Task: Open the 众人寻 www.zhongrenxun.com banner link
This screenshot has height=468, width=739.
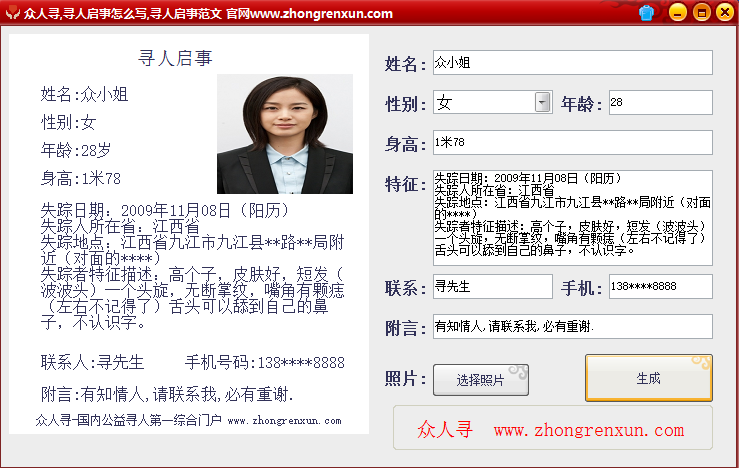Action: [x=552, y=429]
